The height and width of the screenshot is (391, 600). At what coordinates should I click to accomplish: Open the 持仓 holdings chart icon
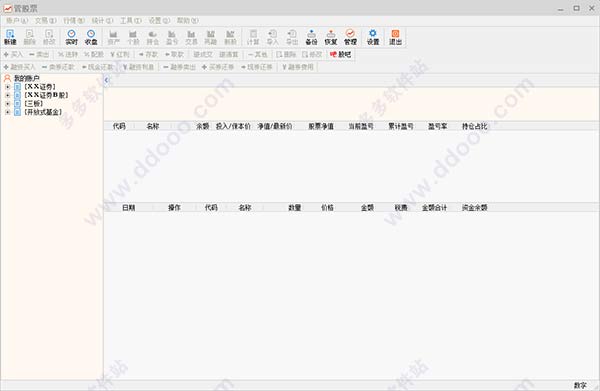pos(152,37)
